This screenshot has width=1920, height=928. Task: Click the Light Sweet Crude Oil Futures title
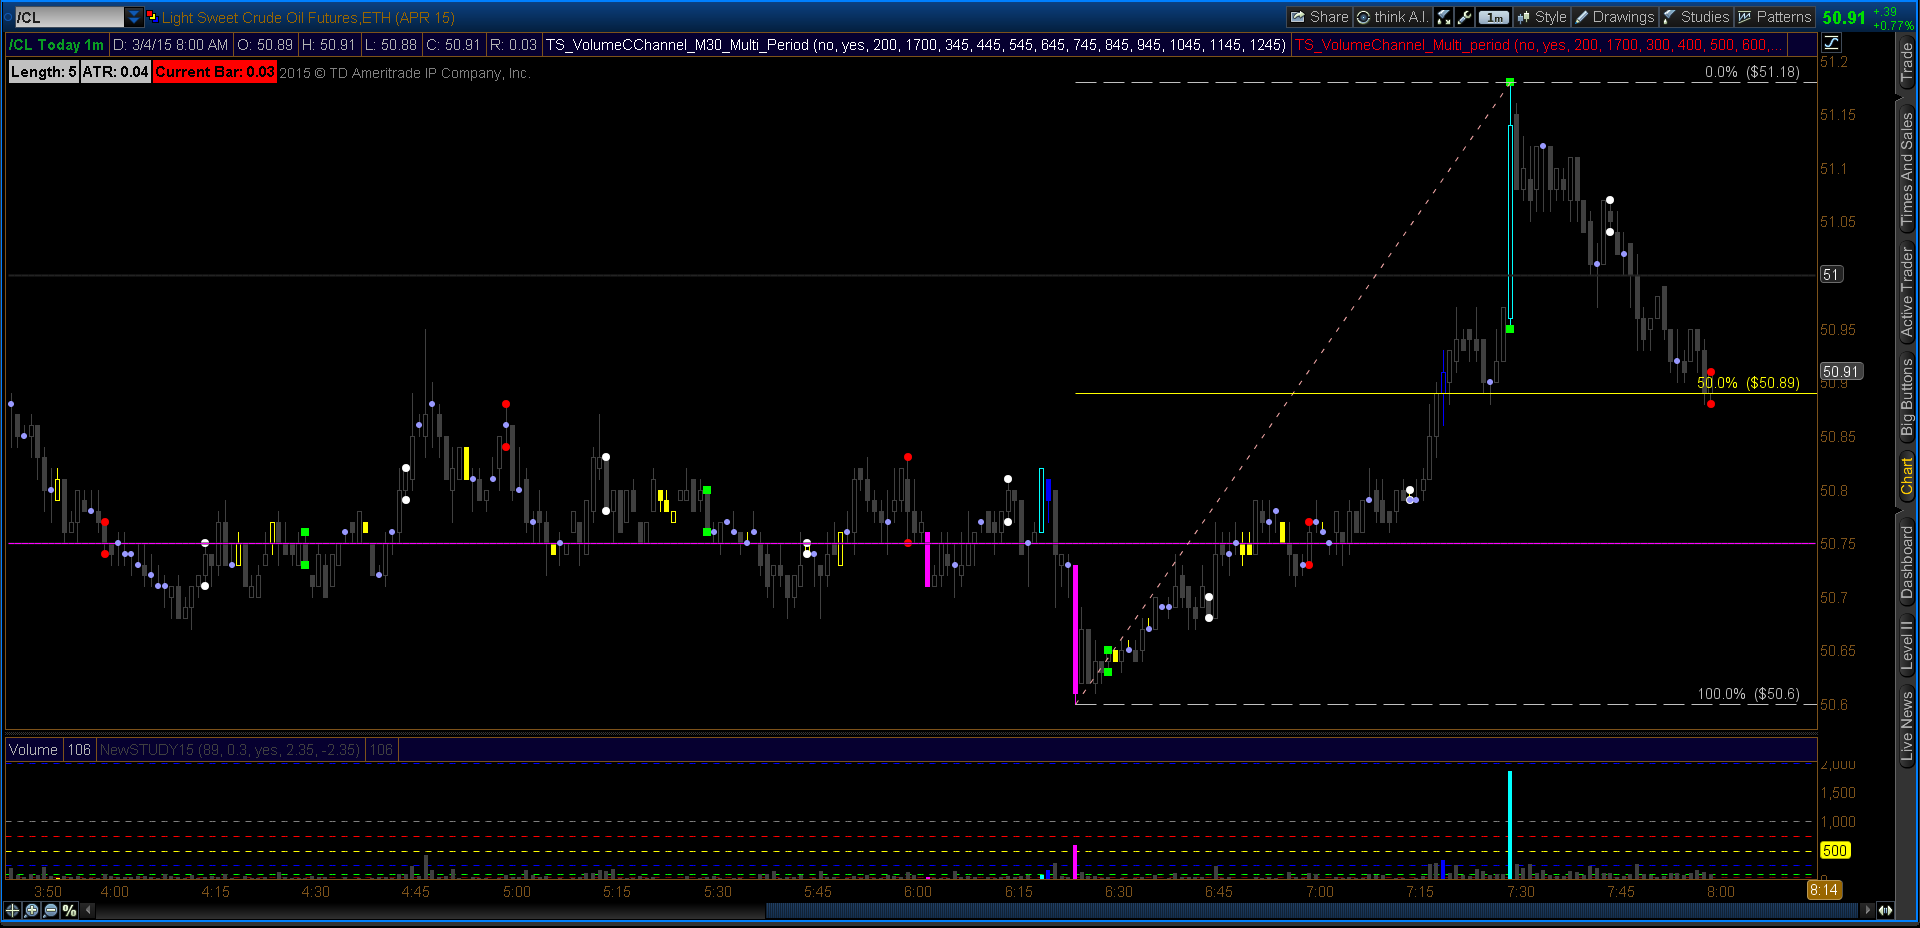(308, 17)
